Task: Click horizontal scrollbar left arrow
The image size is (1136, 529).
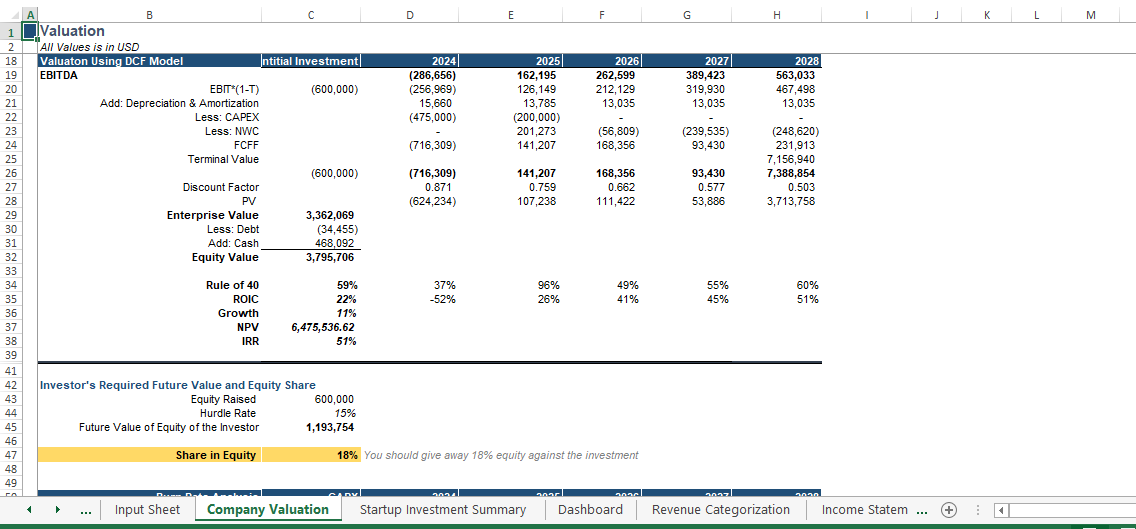Action: coord(1001,510)
